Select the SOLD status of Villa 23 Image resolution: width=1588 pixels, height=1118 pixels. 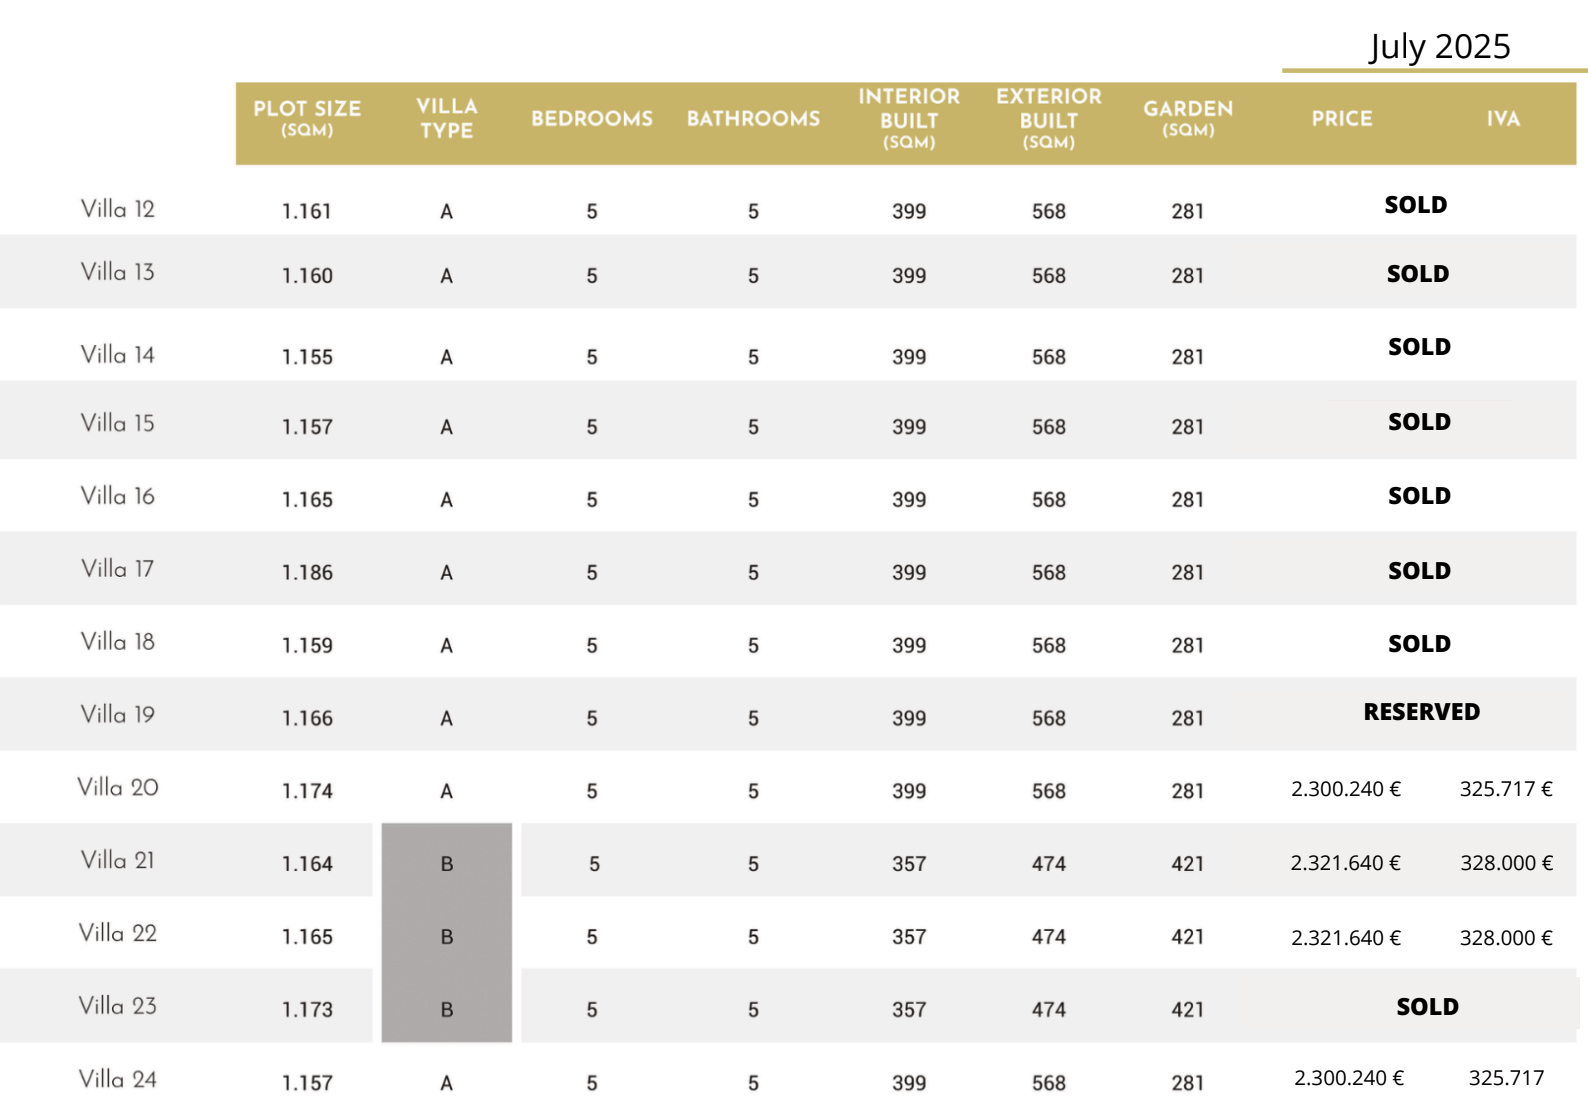point(1428,1007)
